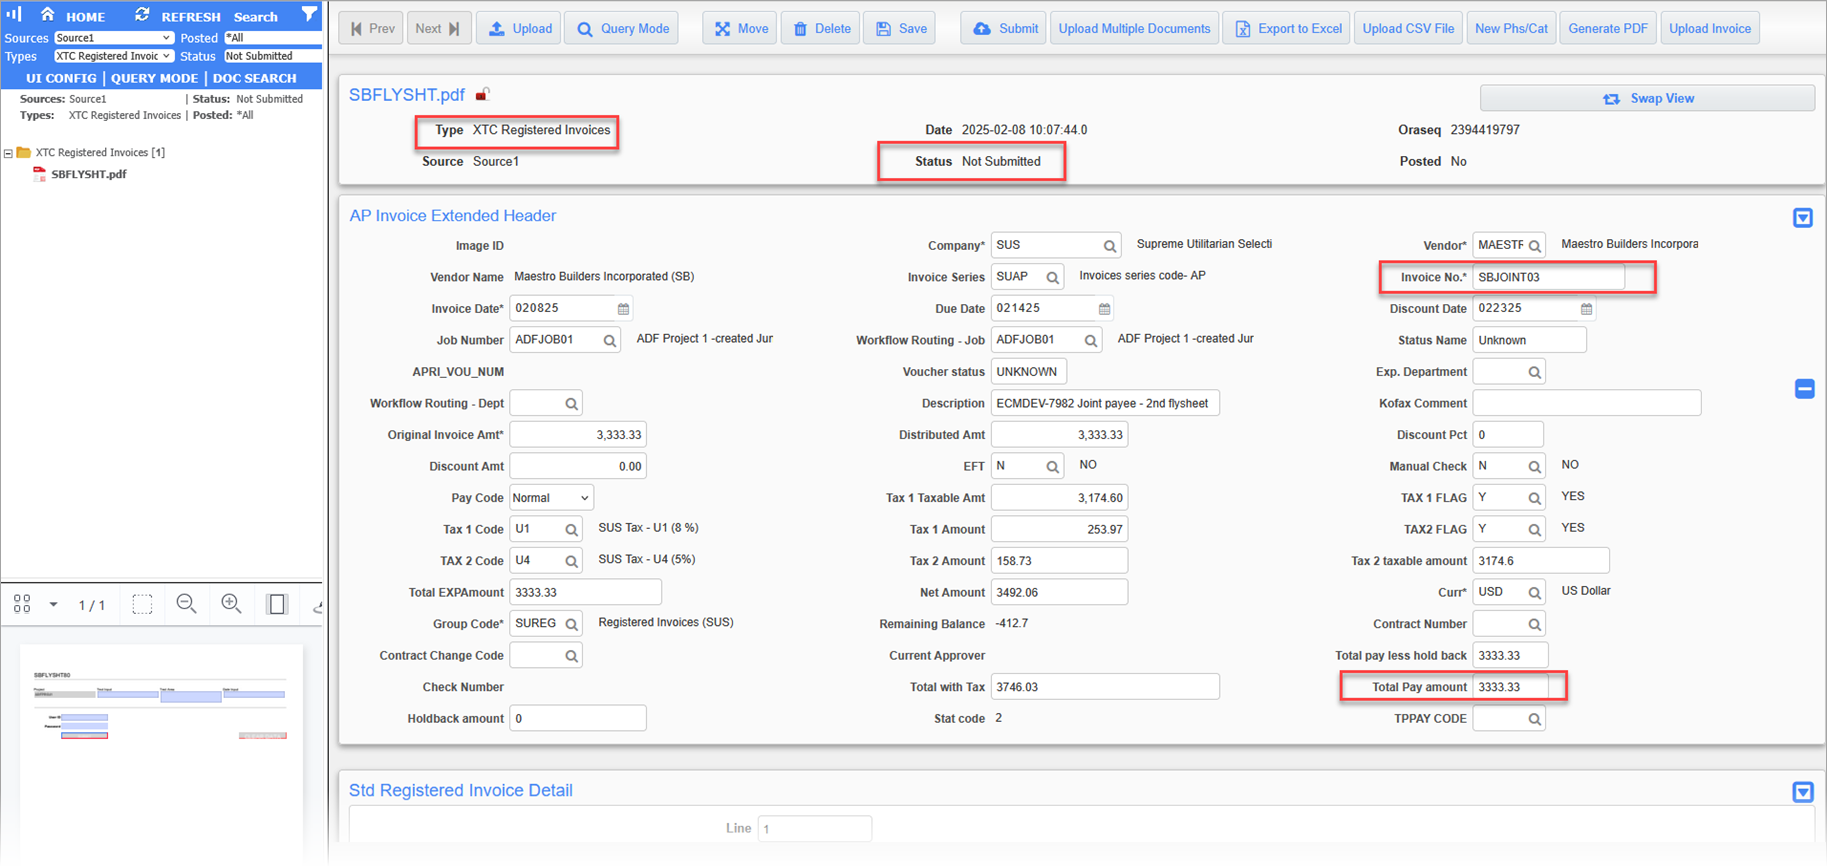This screenshot has width=1827, height=867.
Task: Open the filter funnel icon
Action: [309, 14]
